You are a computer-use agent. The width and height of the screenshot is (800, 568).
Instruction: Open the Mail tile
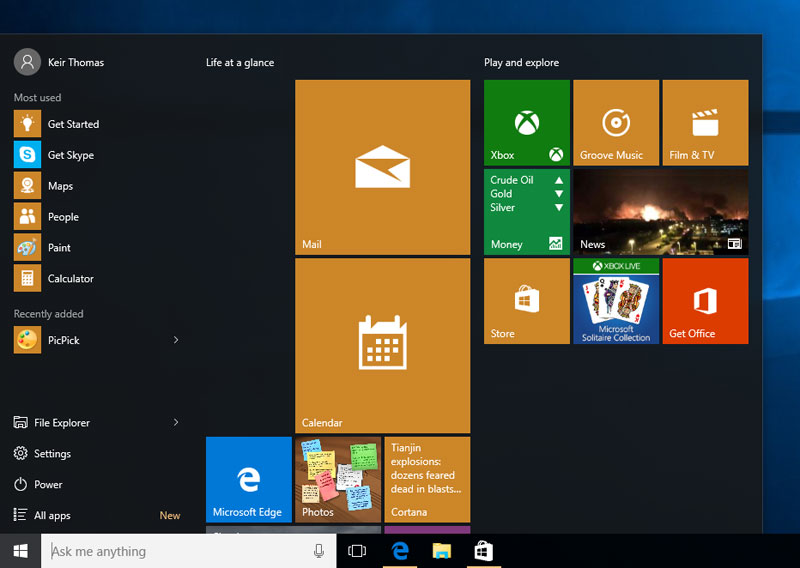click(382, 167)
